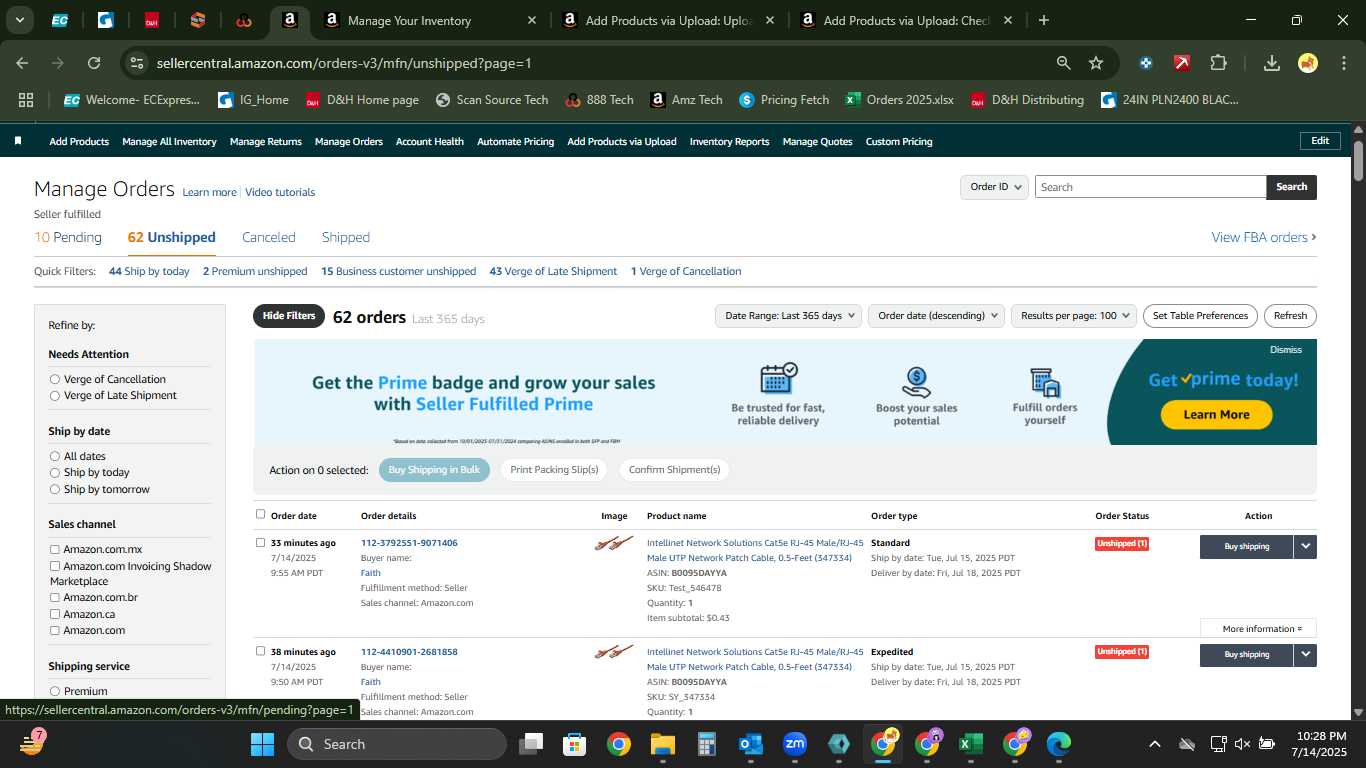Click the volume muted speaker icon
Viewport: 1366px width, 768px height.
point(1242,744)
